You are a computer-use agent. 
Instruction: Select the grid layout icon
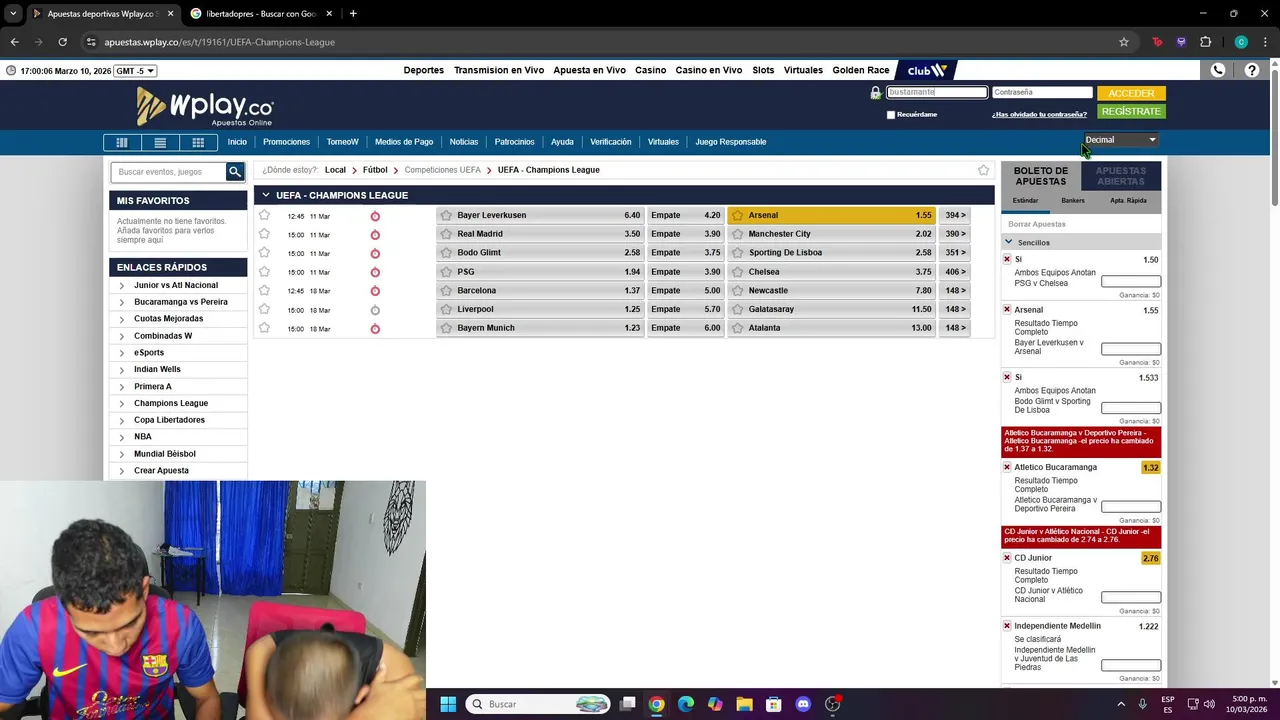tap(198, 142)
